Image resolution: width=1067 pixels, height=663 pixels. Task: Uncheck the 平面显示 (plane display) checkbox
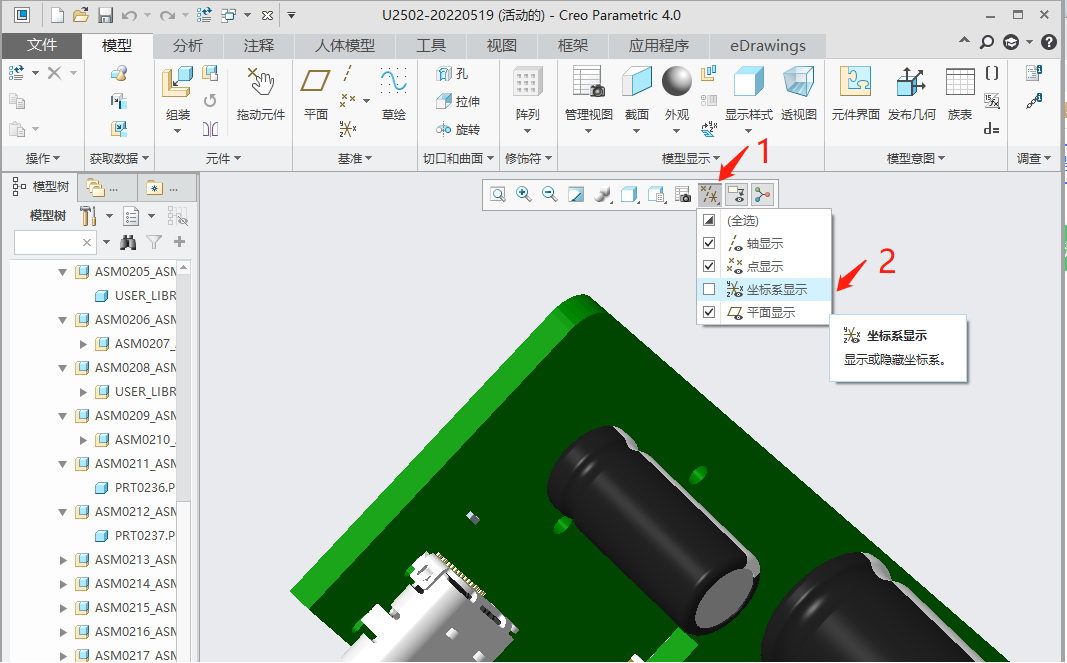(709, 313)
